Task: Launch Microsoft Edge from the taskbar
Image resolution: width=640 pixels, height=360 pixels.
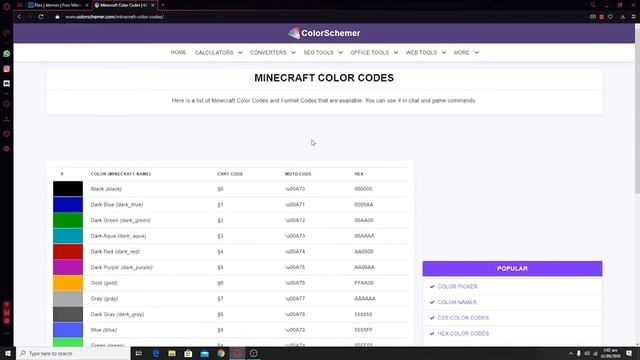Action: click(x=156, y=353)
